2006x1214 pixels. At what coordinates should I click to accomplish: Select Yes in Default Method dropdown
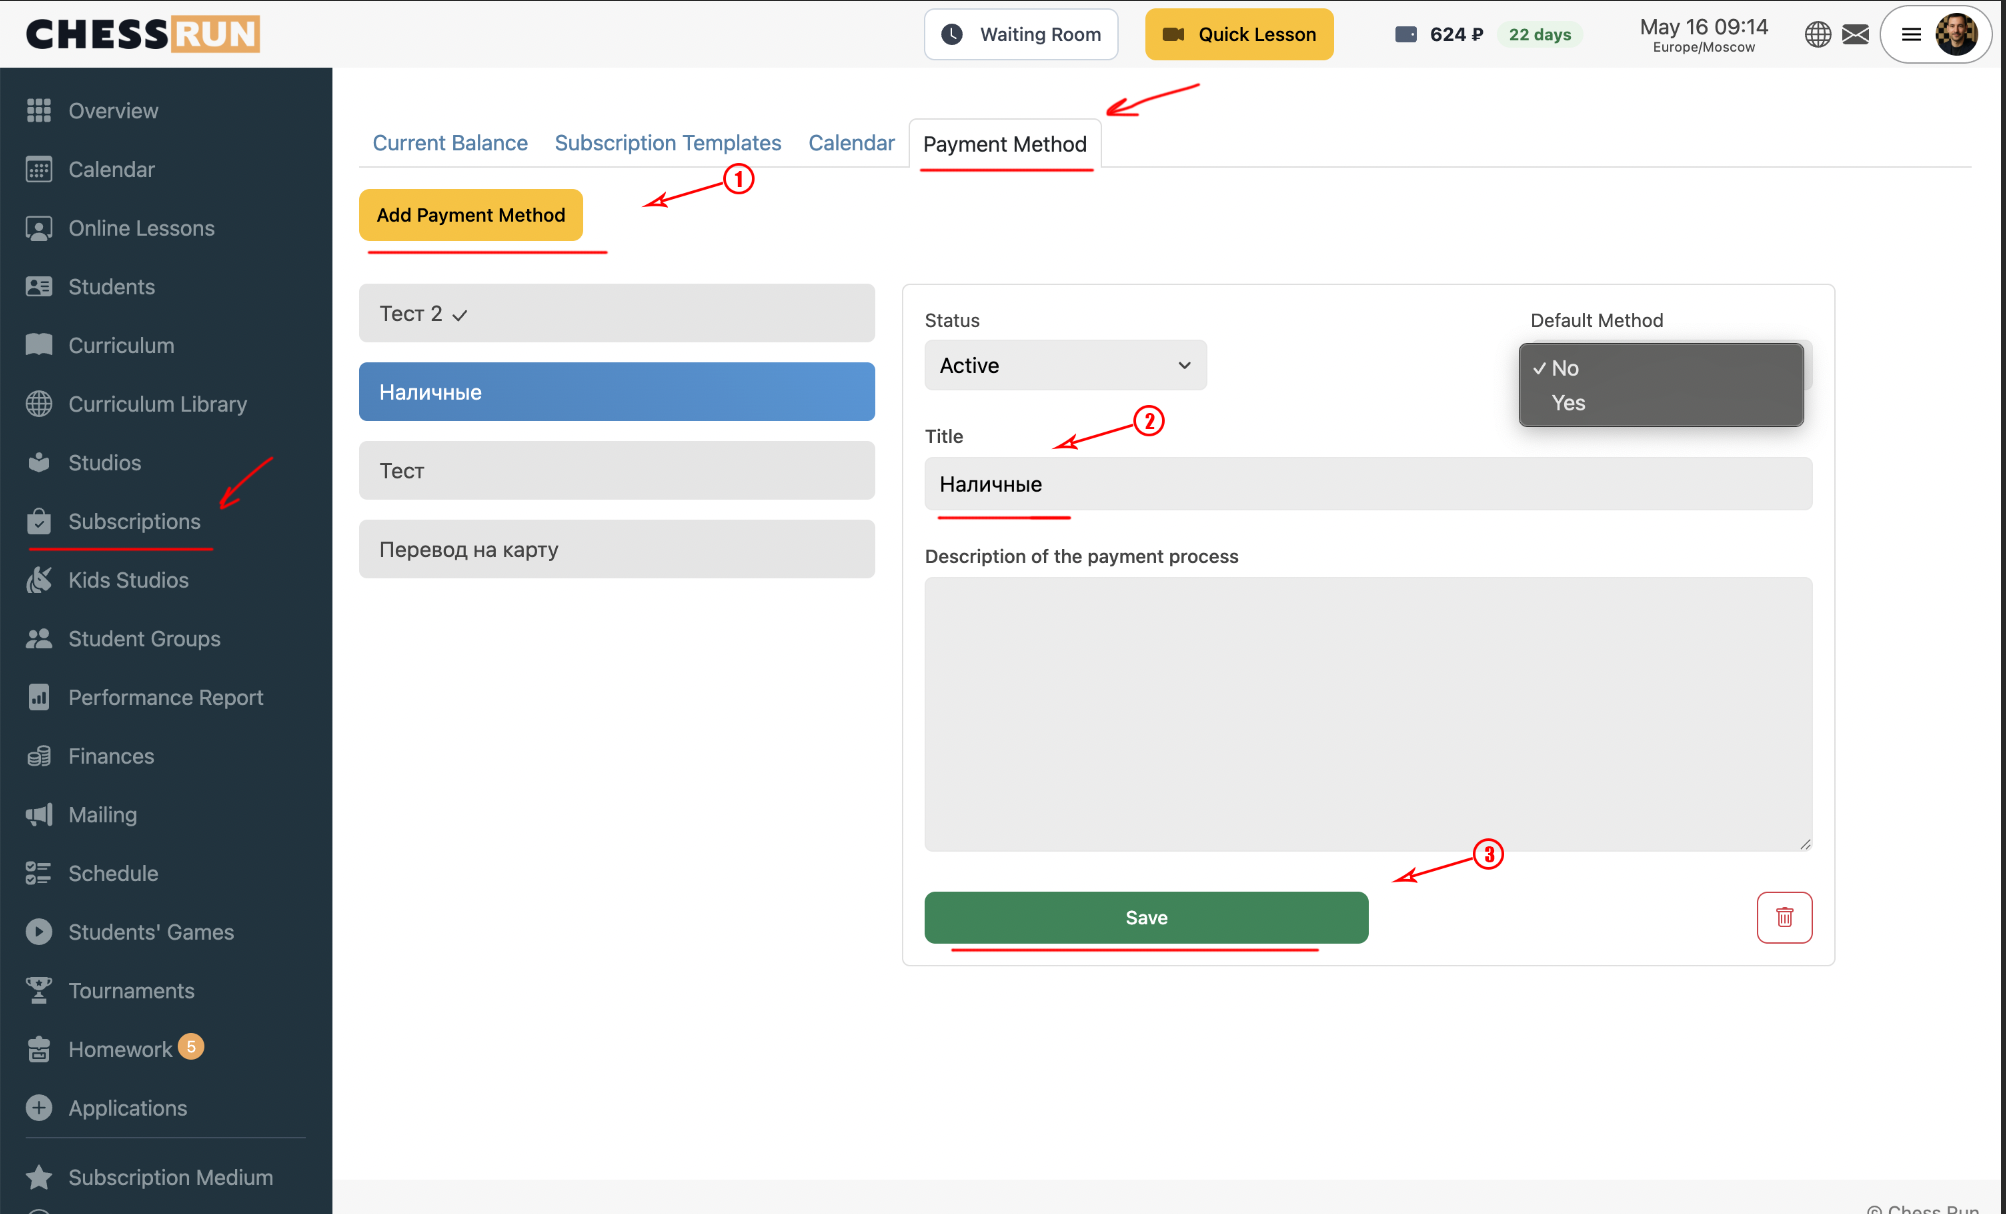pyautogui.click(x=1661, y=403)
